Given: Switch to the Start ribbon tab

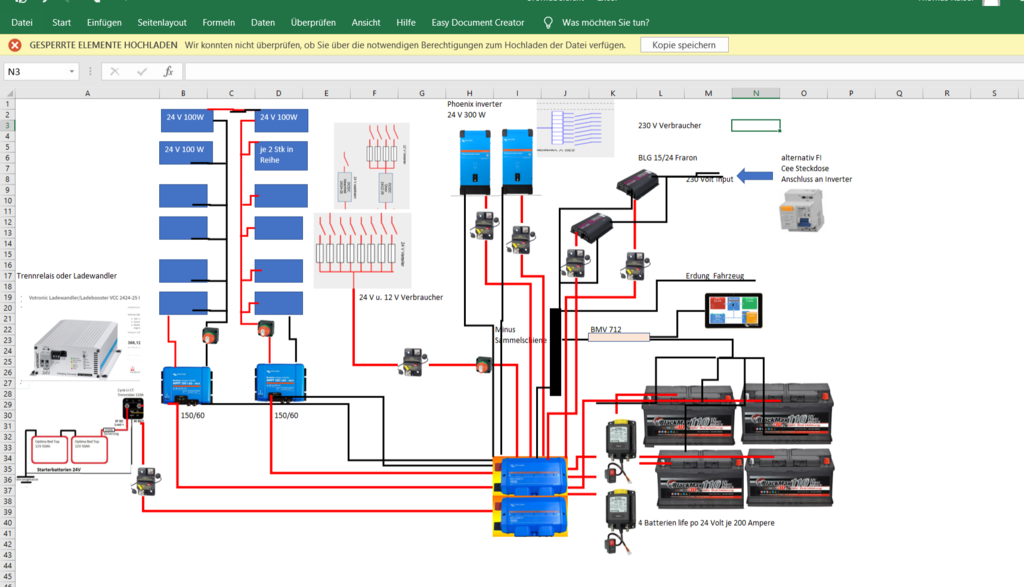Looking at the screenshot, I should click(x=61, y=22).
